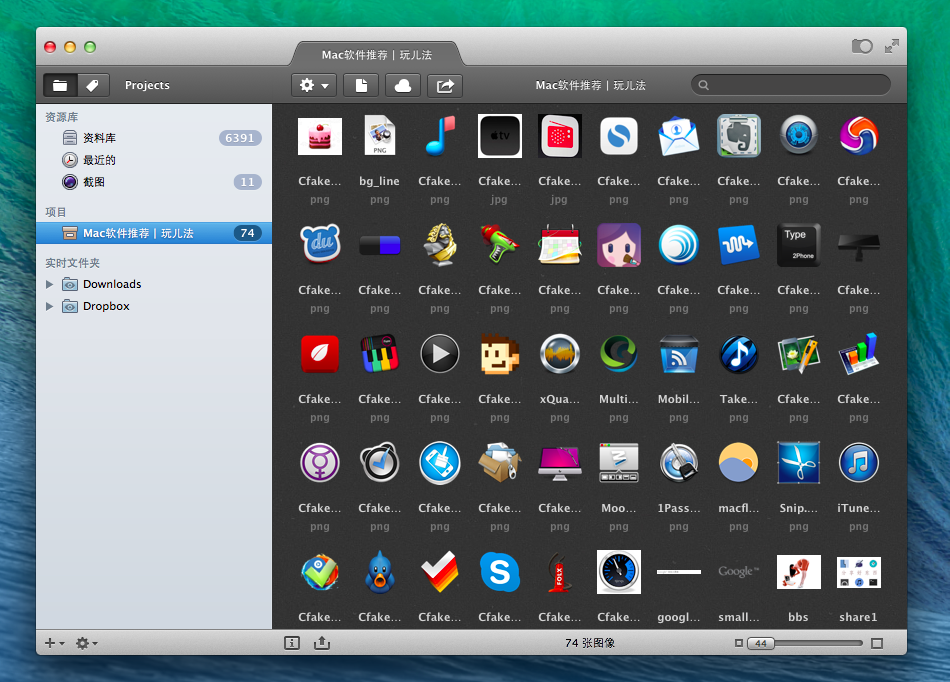Screen dimensions: 950x682
Task: Select the iTune... music note thumbnail
Action: pos(859,463)
